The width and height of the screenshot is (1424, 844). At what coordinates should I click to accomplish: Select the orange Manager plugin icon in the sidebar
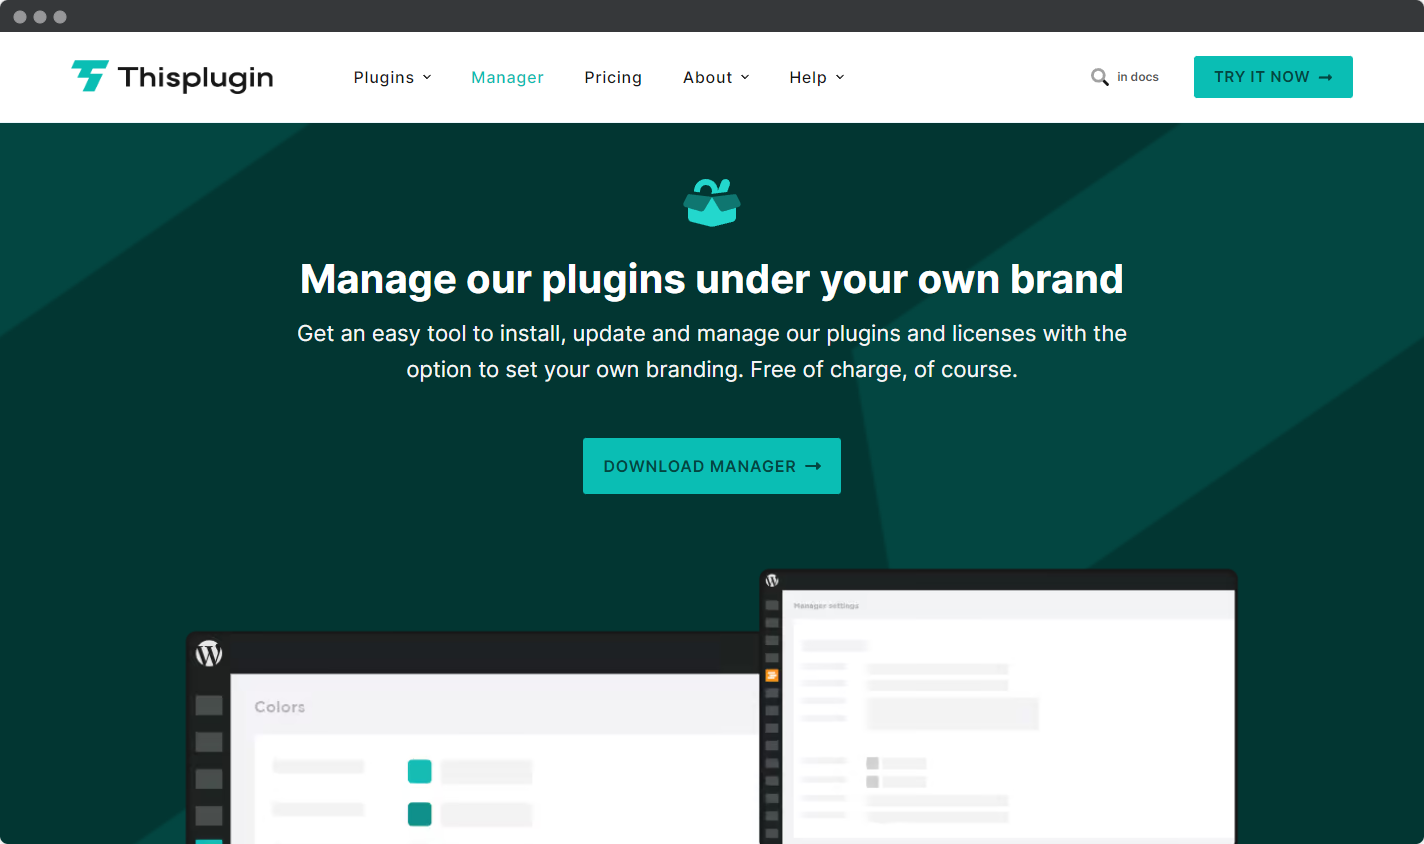coord(771,675)
